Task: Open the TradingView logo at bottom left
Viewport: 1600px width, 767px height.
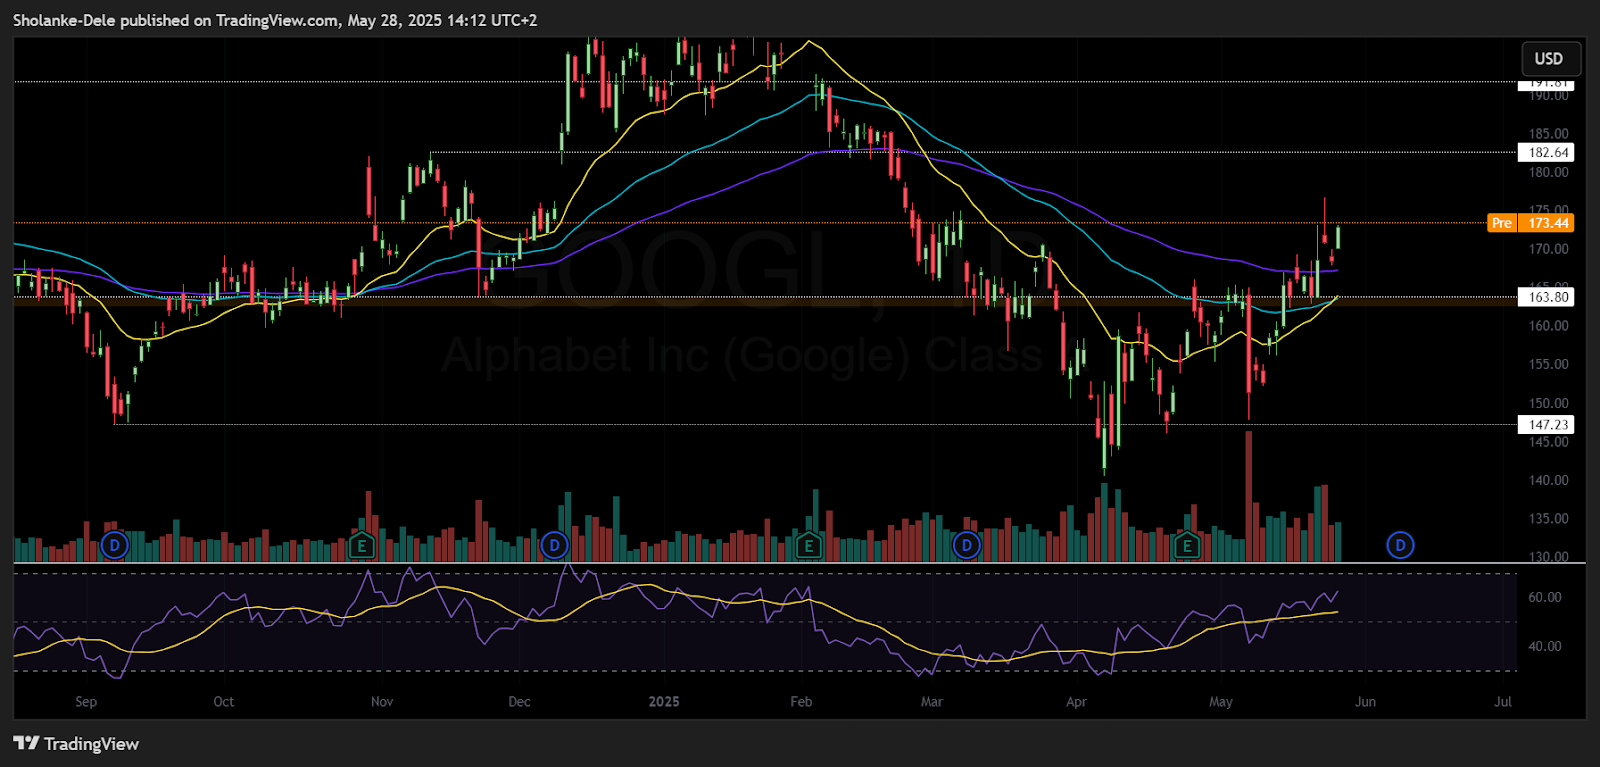Action: (x=76, y=743)
